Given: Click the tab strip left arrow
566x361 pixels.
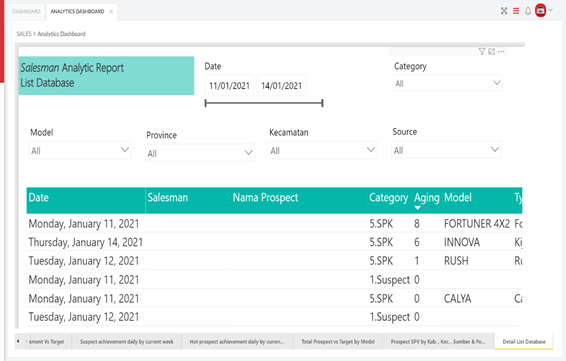Looking at the screenshot, I should 18,341.
